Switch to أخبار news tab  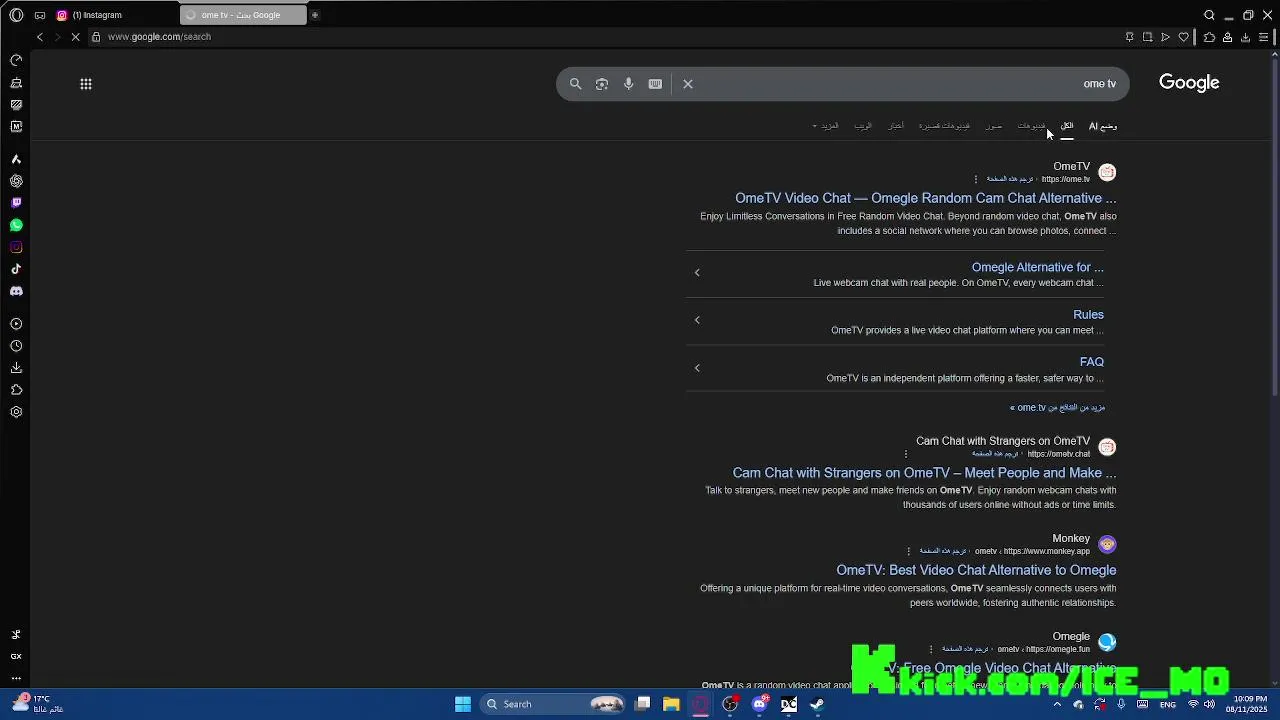point(896,126)
